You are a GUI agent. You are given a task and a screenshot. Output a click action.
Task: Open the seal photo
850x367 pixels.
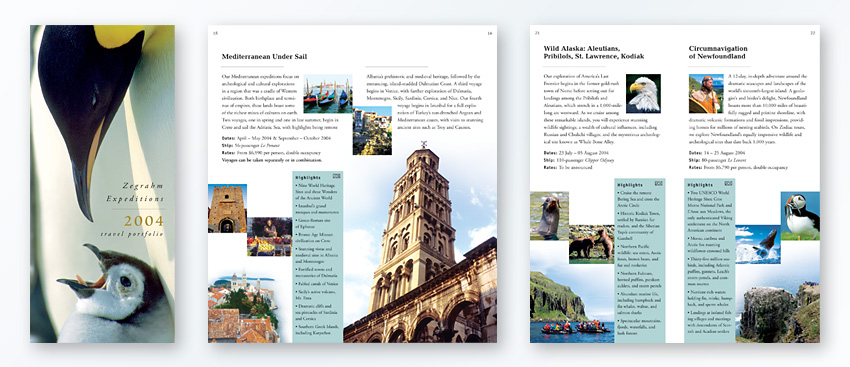pyautogui.click(x=549, y=216)
